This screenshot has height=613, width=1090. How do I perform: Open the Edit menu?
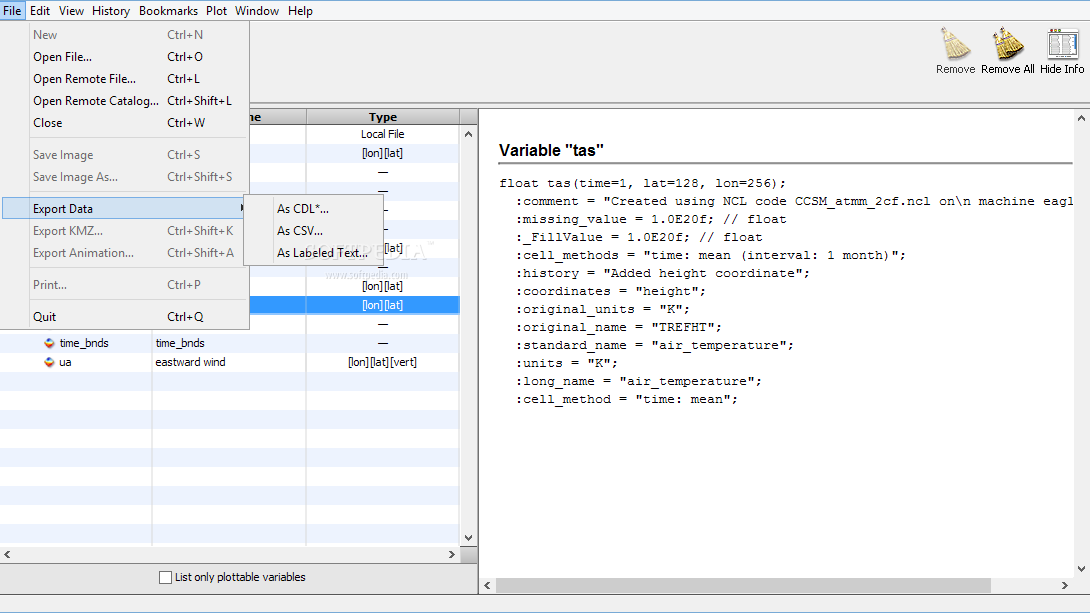coord(40,10)
